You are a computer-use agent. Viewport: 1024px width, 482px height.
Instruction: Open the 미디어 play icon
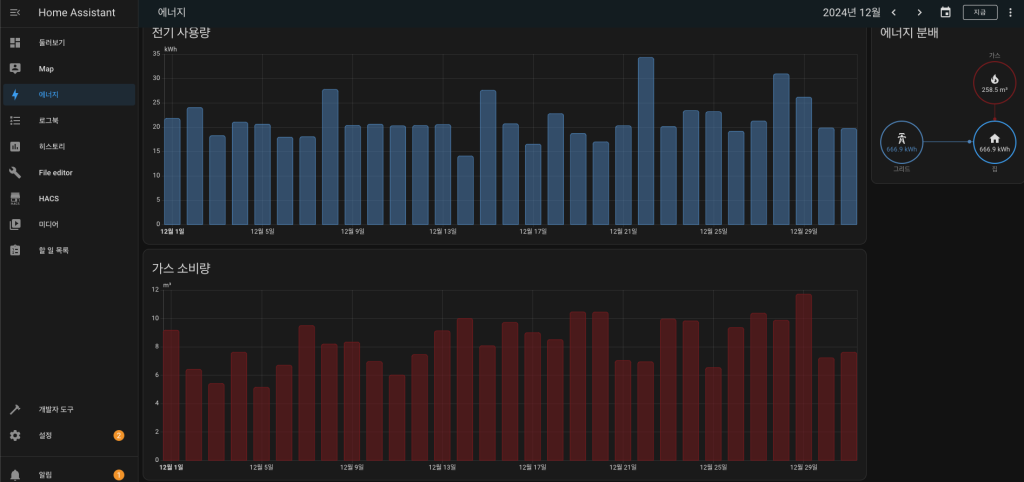[15, 224]
